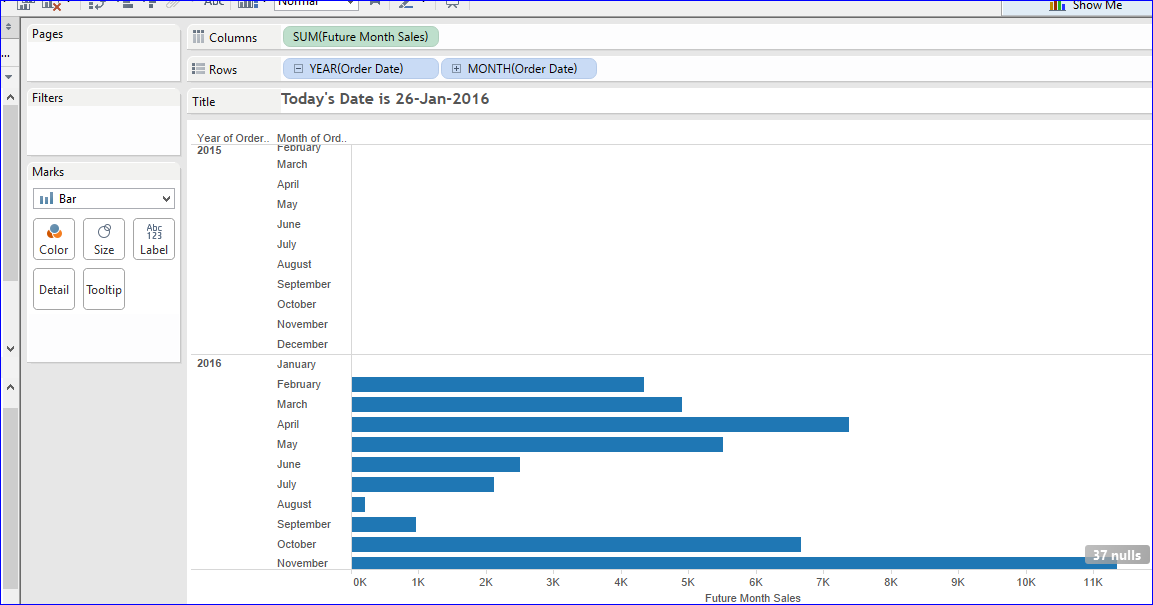Sort the data ascending from the toolbar
This screenshot has width=1153, height=605.
pos(127,5)
